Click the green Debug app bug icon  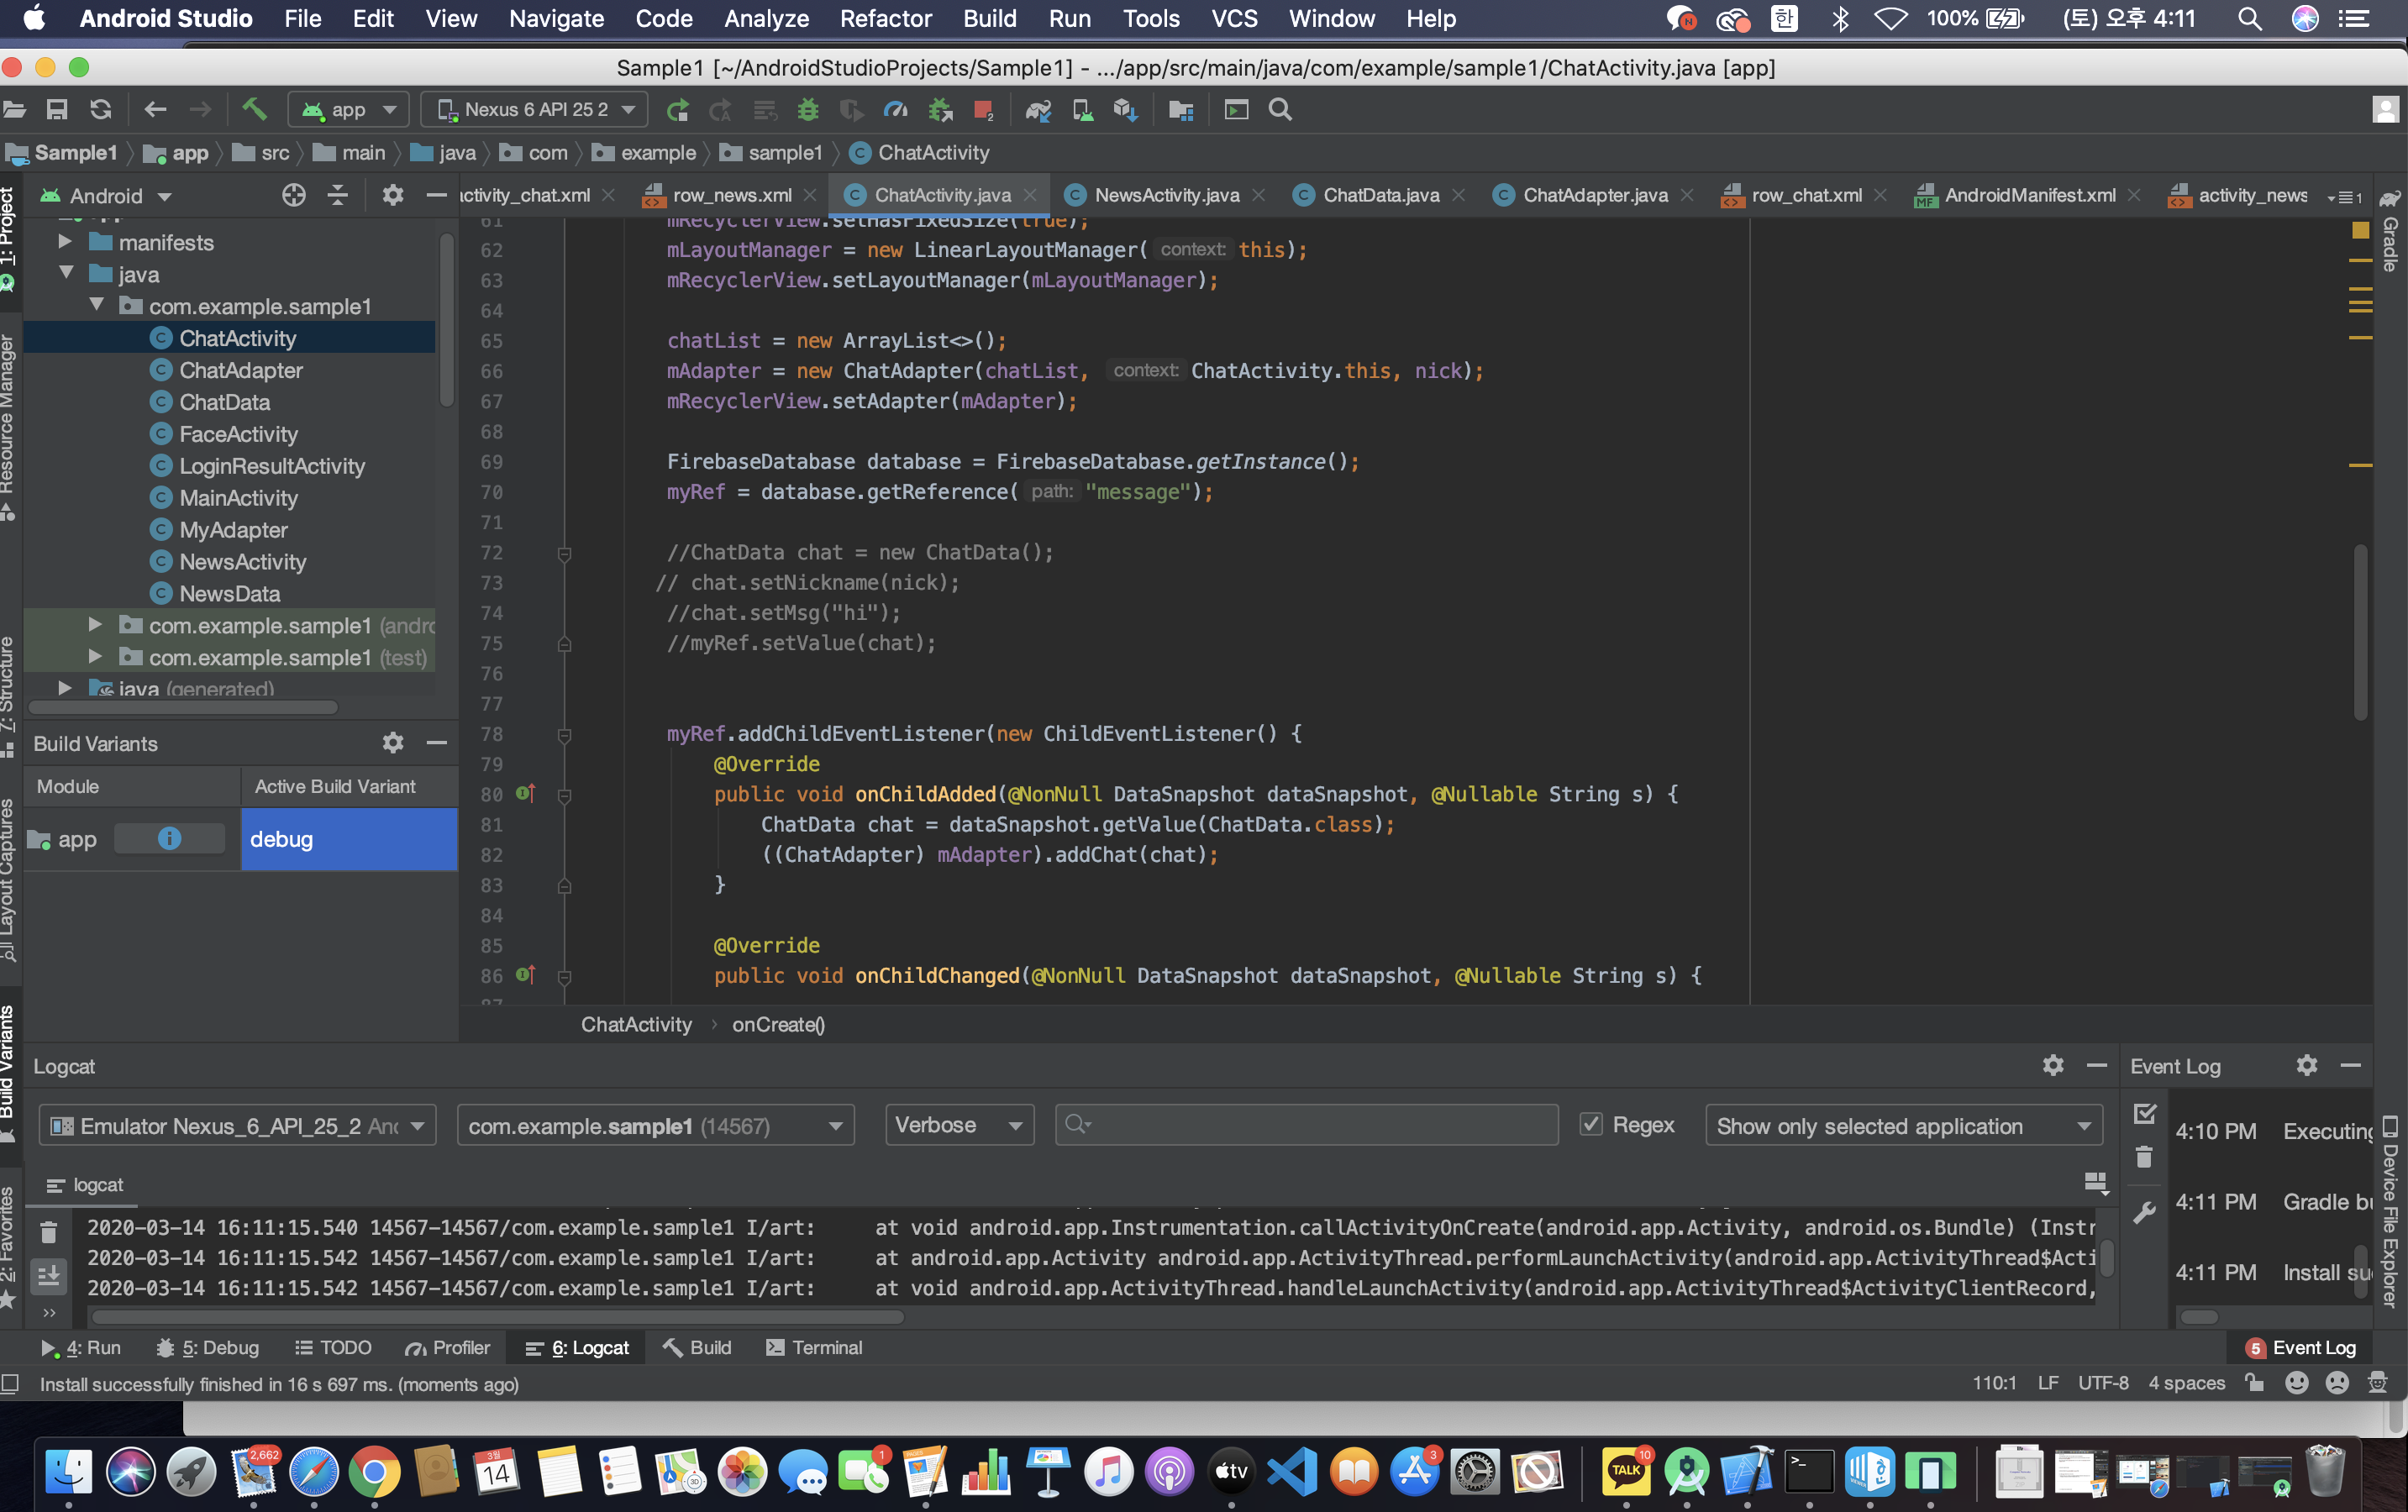808,109
